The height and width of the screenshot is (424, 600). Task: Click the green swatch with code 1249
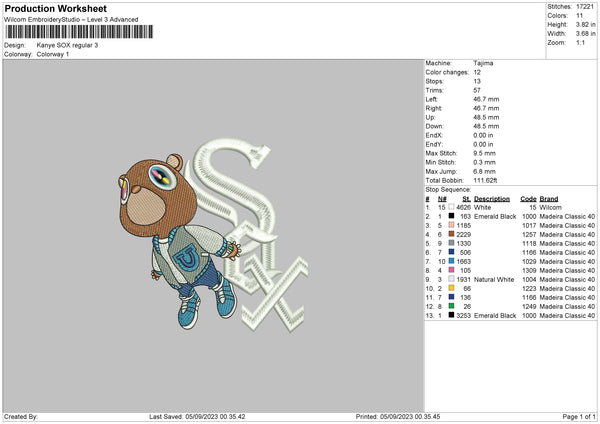click(x=450, y=305)
